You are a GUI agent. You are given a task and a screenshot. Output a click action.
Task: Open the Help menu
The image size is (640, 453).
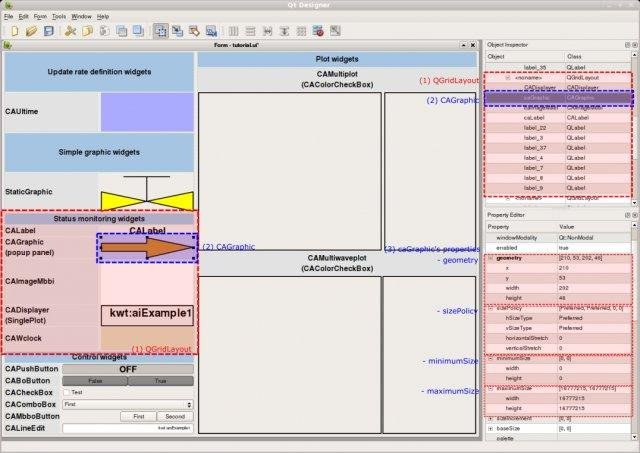(103, 17)
